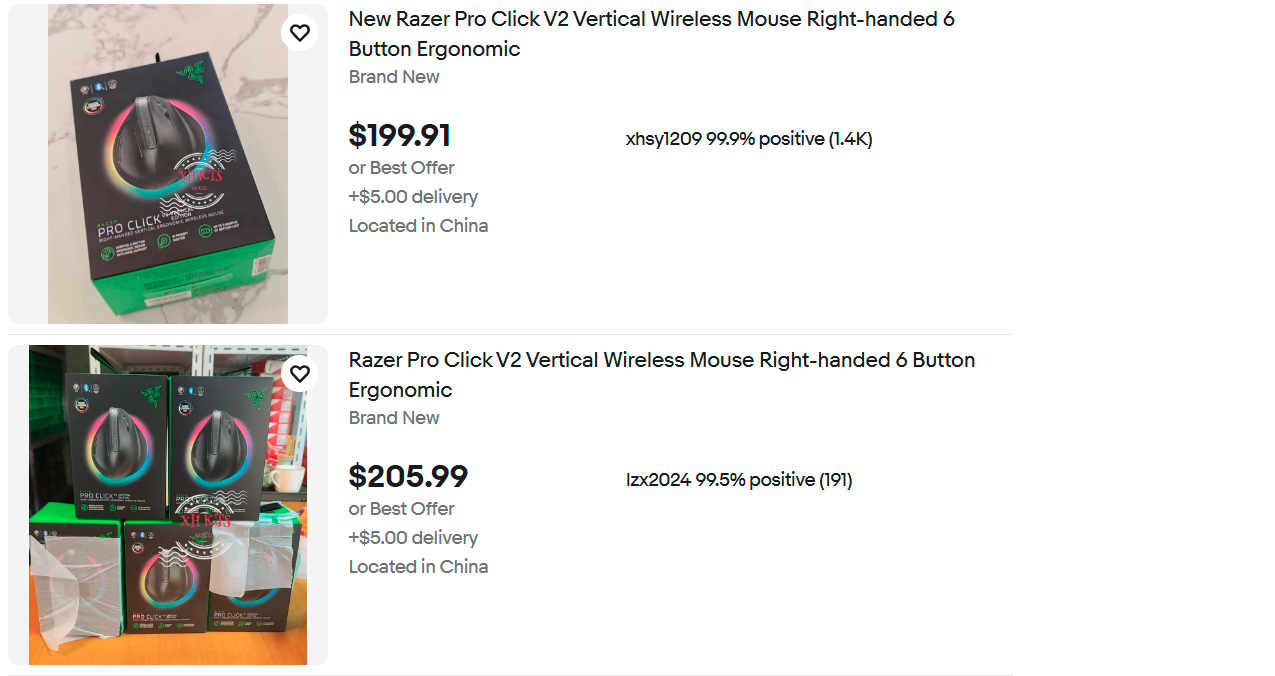Open the single Razer box product photo
Viewport: 1275px width, 676px height.
tap(168, 164)
